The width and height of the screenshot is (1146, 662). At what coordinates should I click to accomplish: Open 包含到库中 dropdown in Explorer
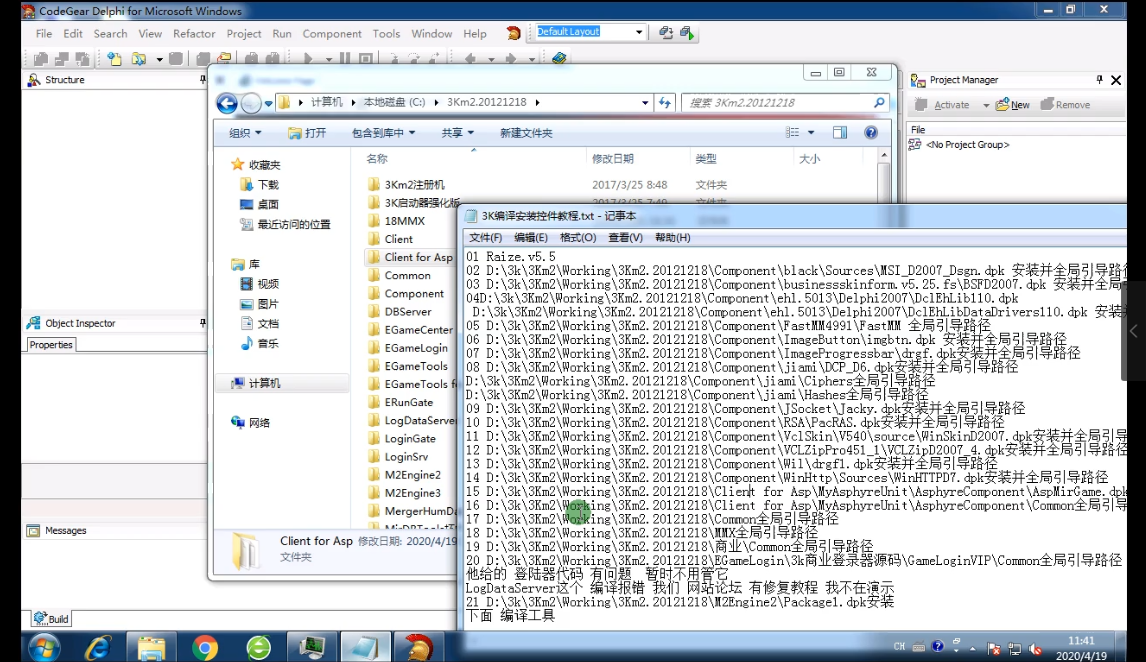pos(384,132)
